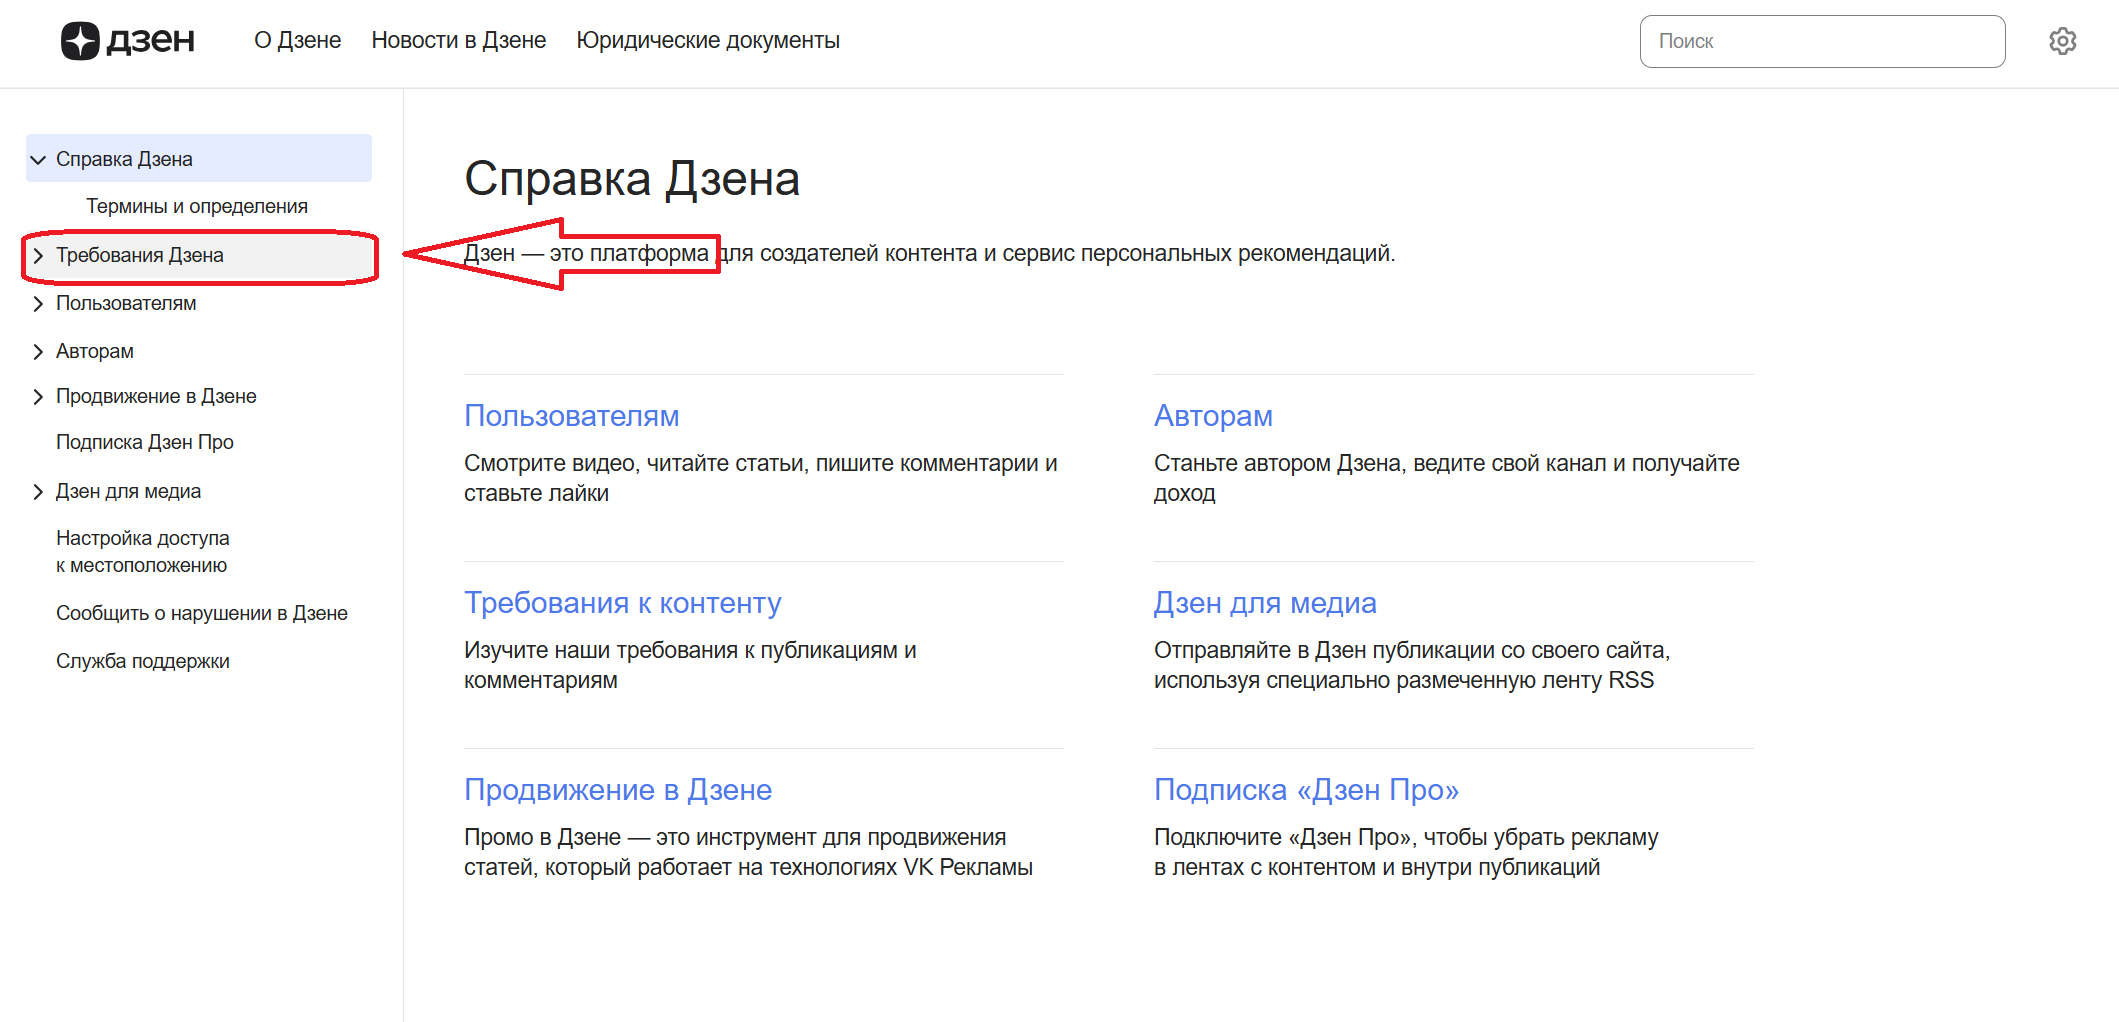Open «Настройка доступа к местоположению» sidebar item
2119x1022 pixels.
click(143, 551)
